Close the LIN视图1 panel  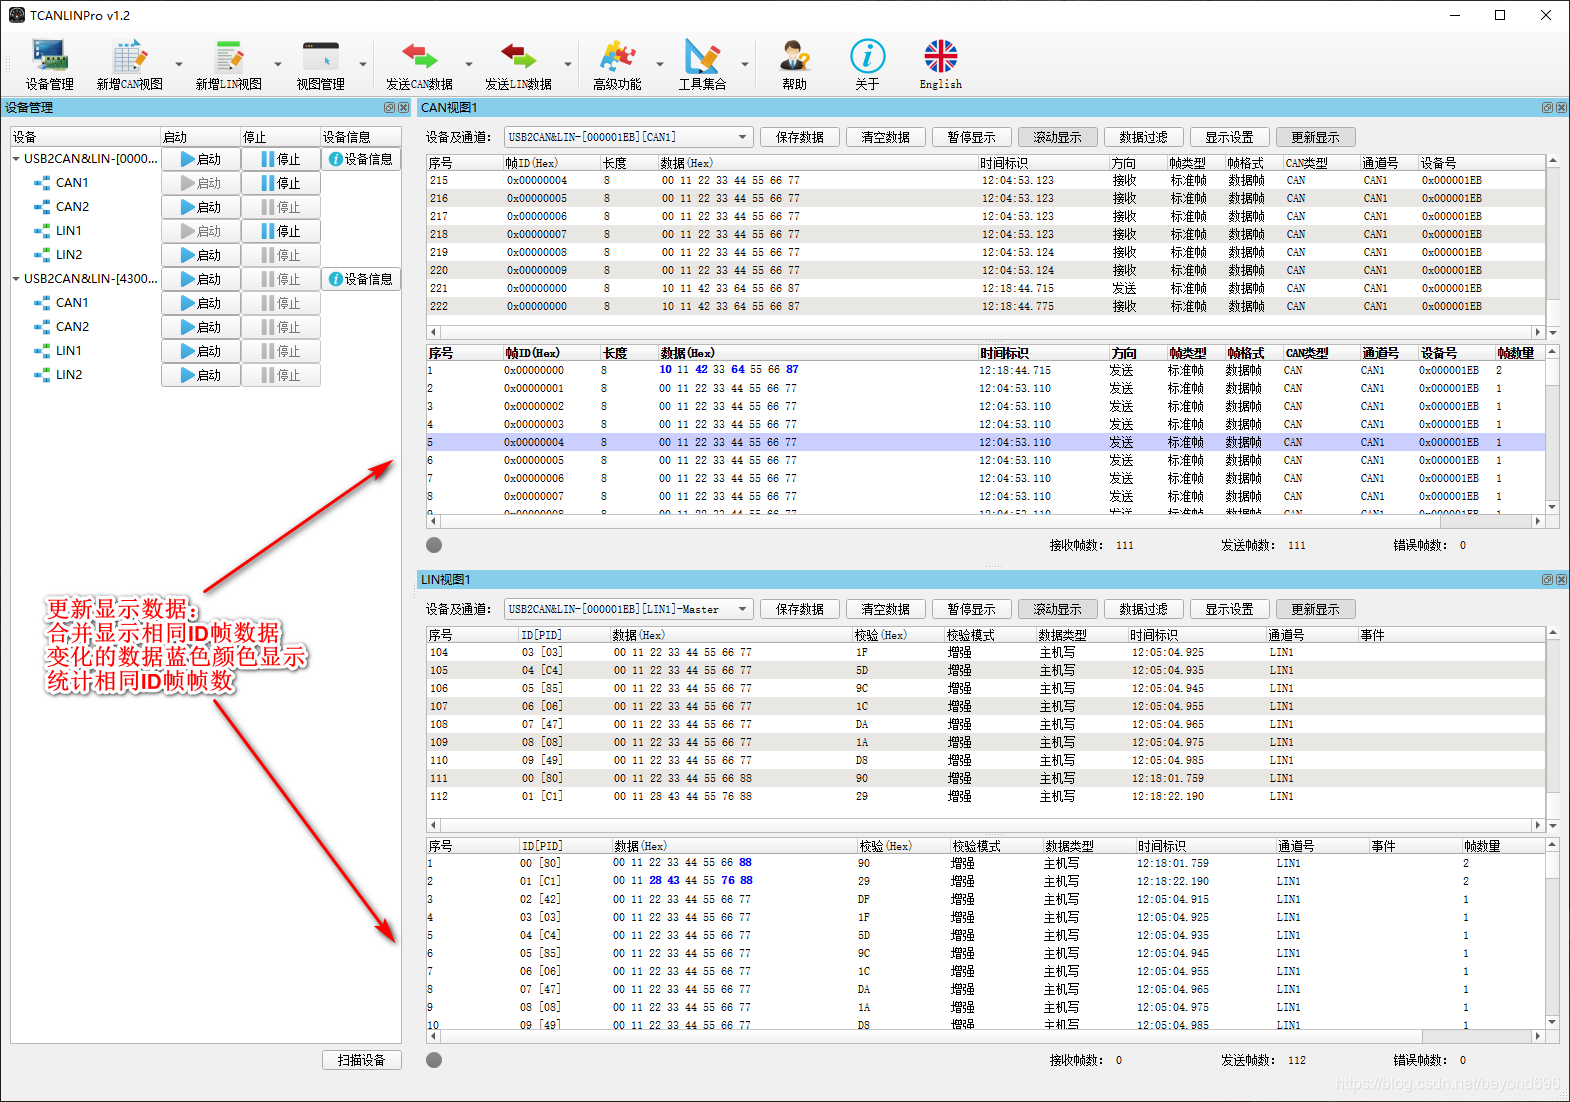[x=1561, y=579]
